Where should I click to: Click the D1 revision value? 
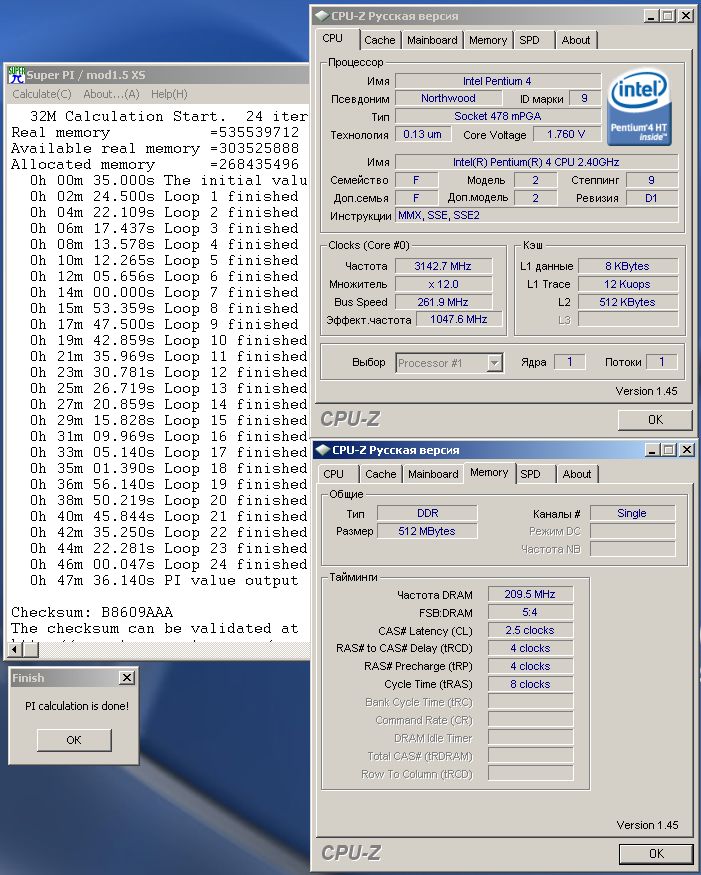click(651, 198)
